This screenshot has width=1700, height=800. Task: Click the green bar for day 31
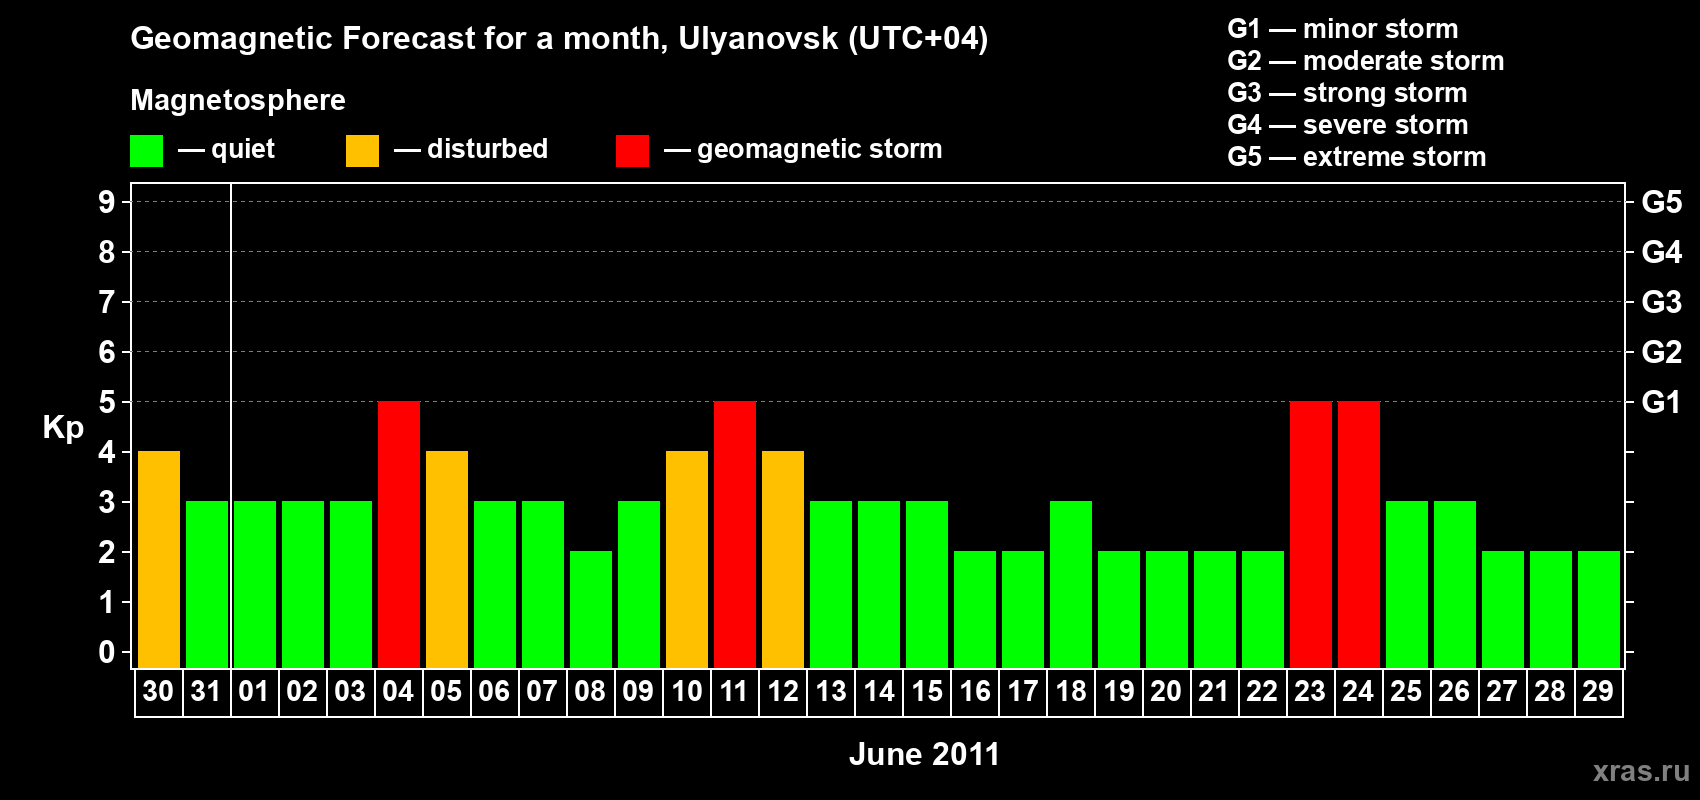tap(207, 584)
